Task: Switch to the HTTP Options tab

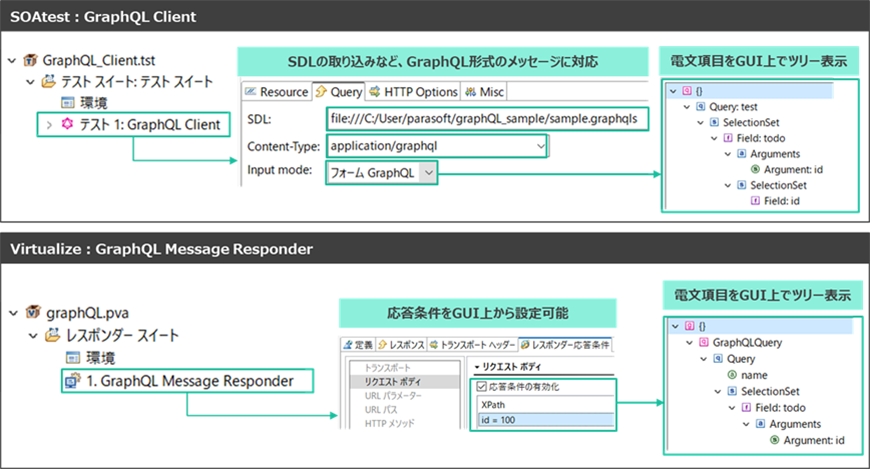Action: click(412, 92)
